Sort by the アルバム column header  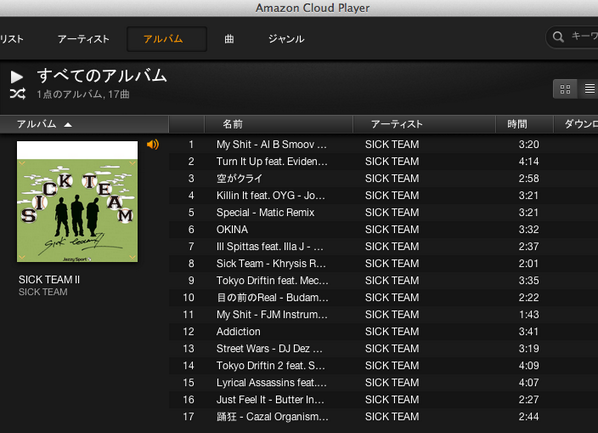coord(84,124)
